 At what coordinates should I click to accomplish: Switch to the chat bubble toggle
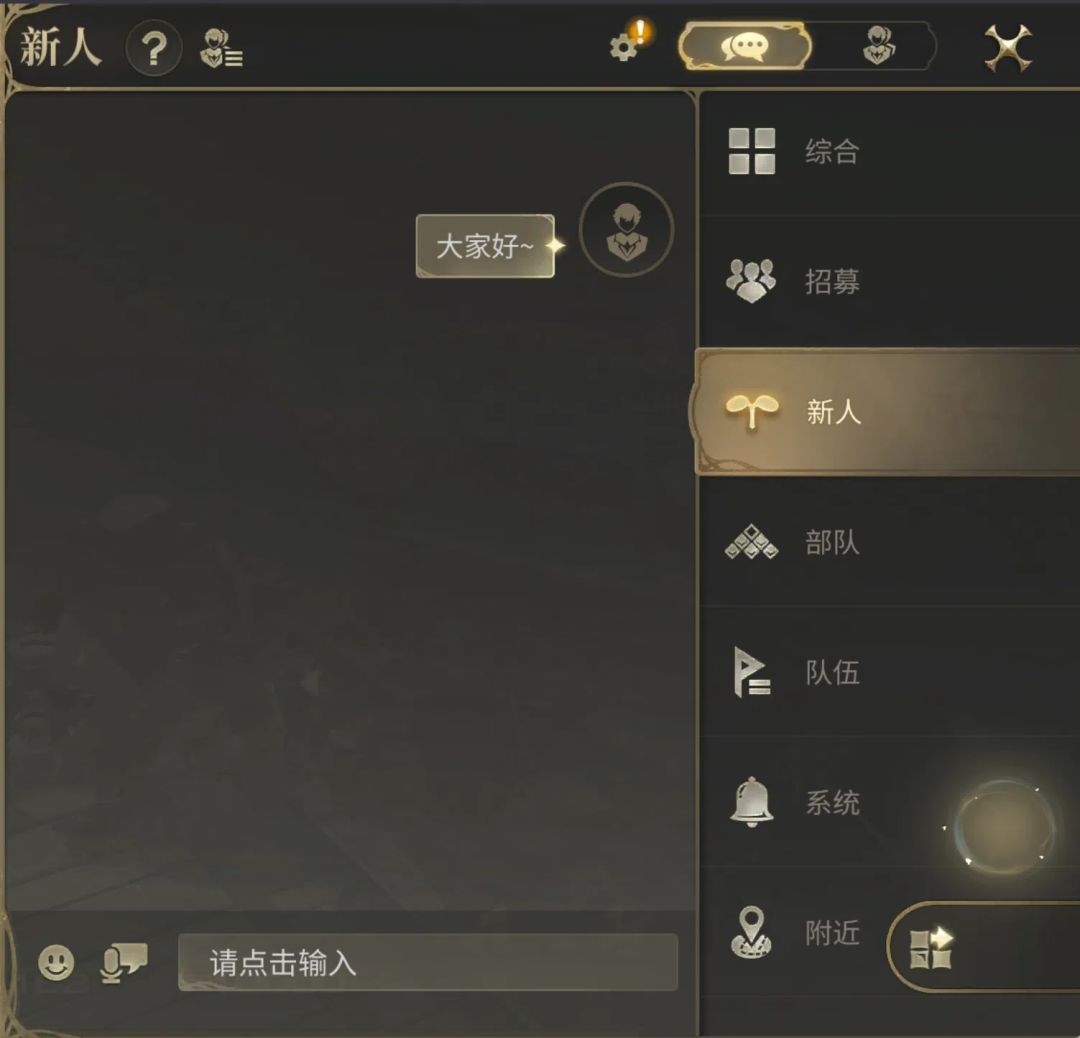745,46
